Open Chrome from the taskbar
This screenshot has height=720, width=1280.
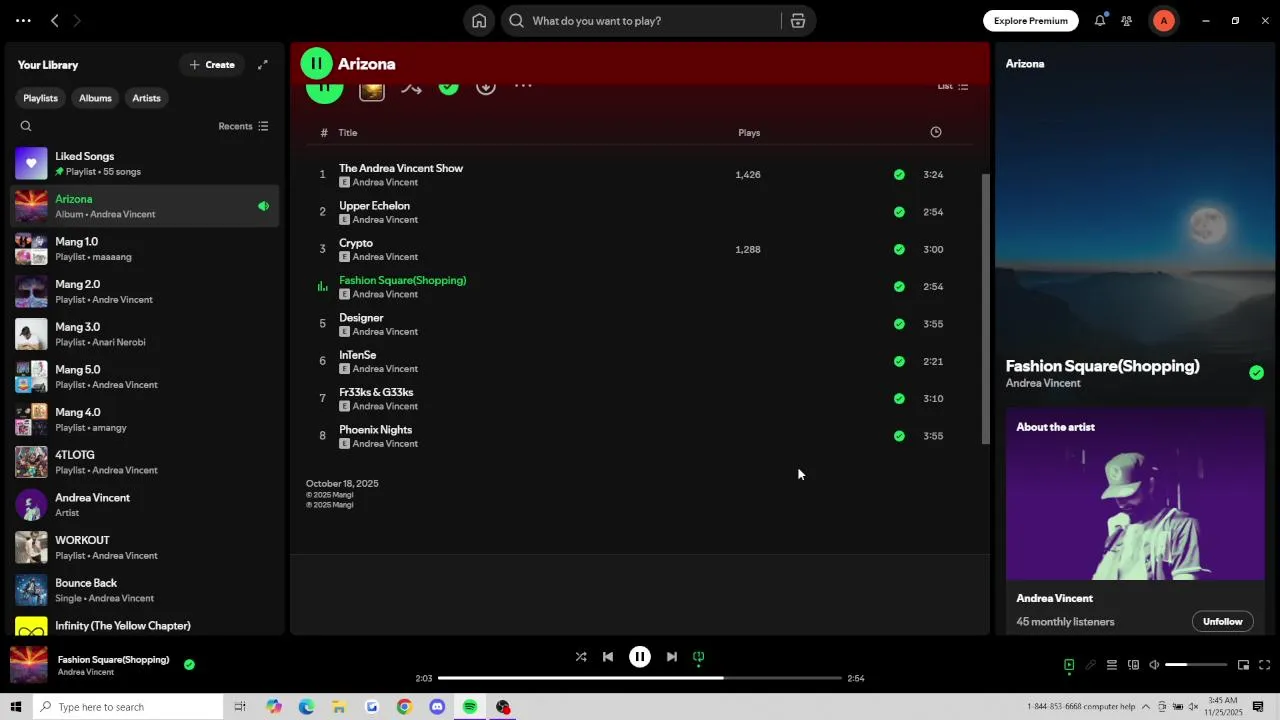(x=404, y=707)
